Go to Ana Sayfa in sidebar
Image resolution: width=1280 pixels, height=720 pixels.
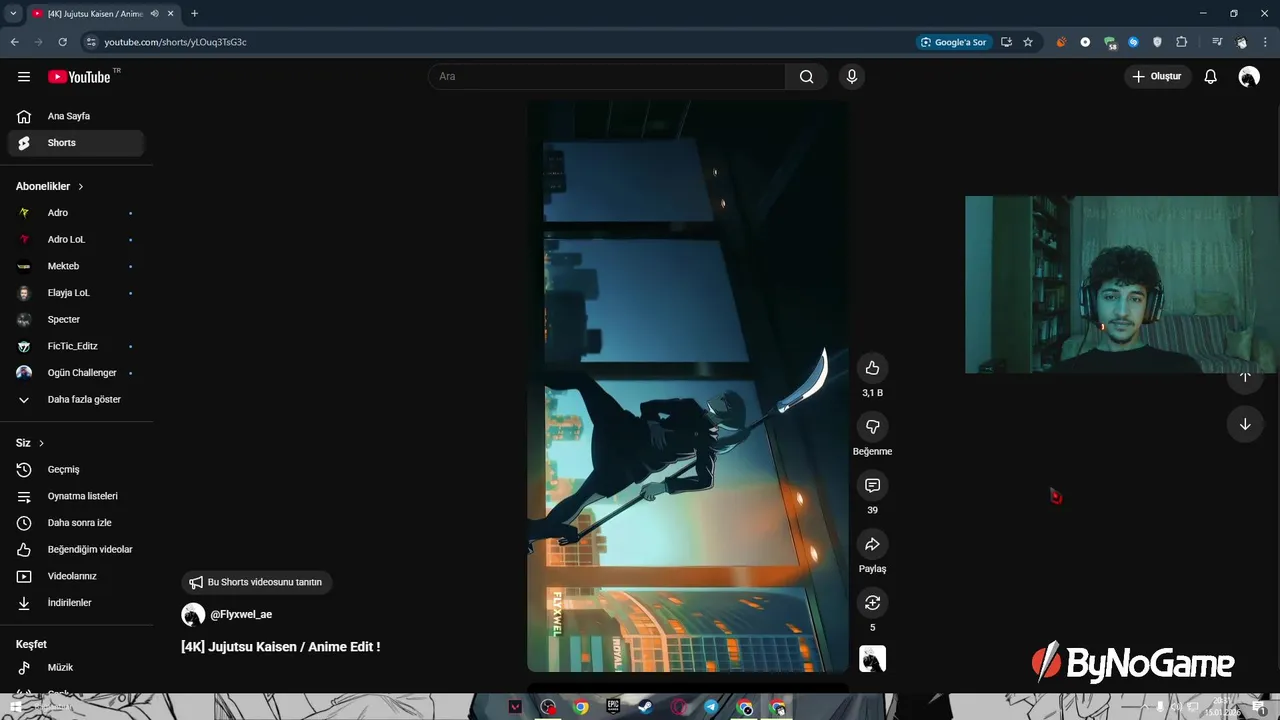click(x=76, y=116)
